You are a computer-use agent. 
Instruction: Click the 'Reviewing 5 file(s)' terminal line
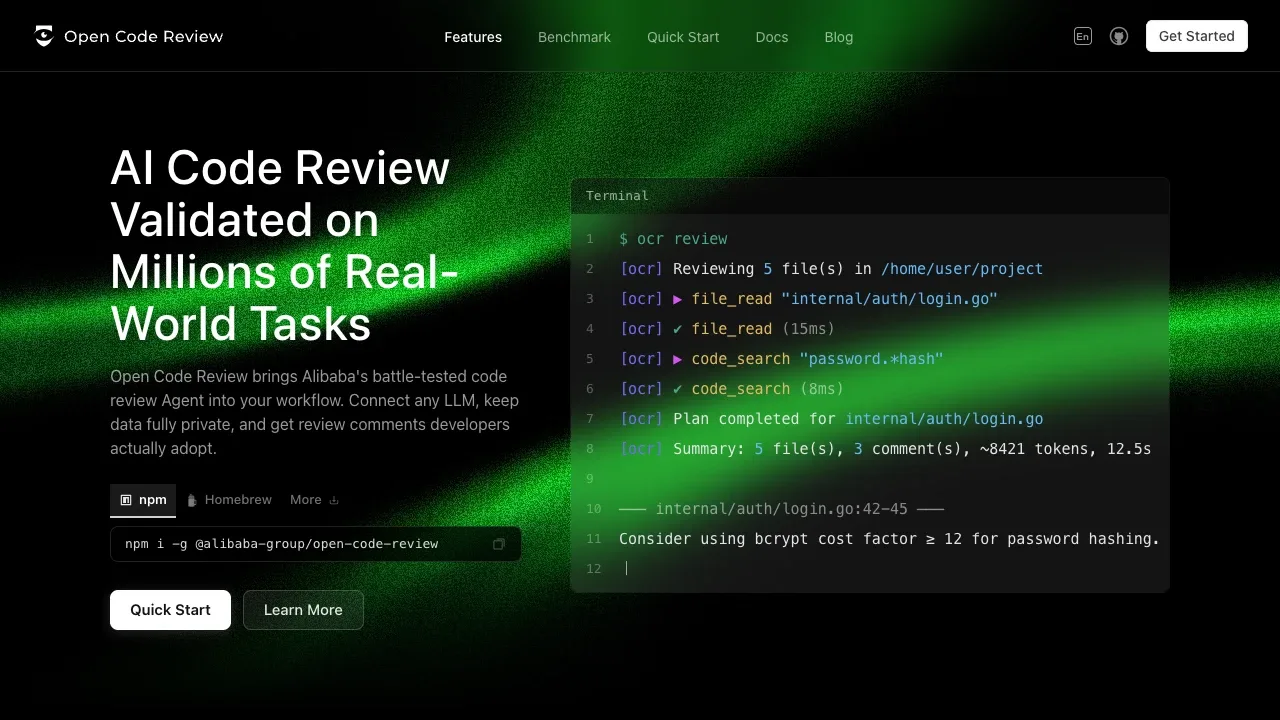[831, 269]
